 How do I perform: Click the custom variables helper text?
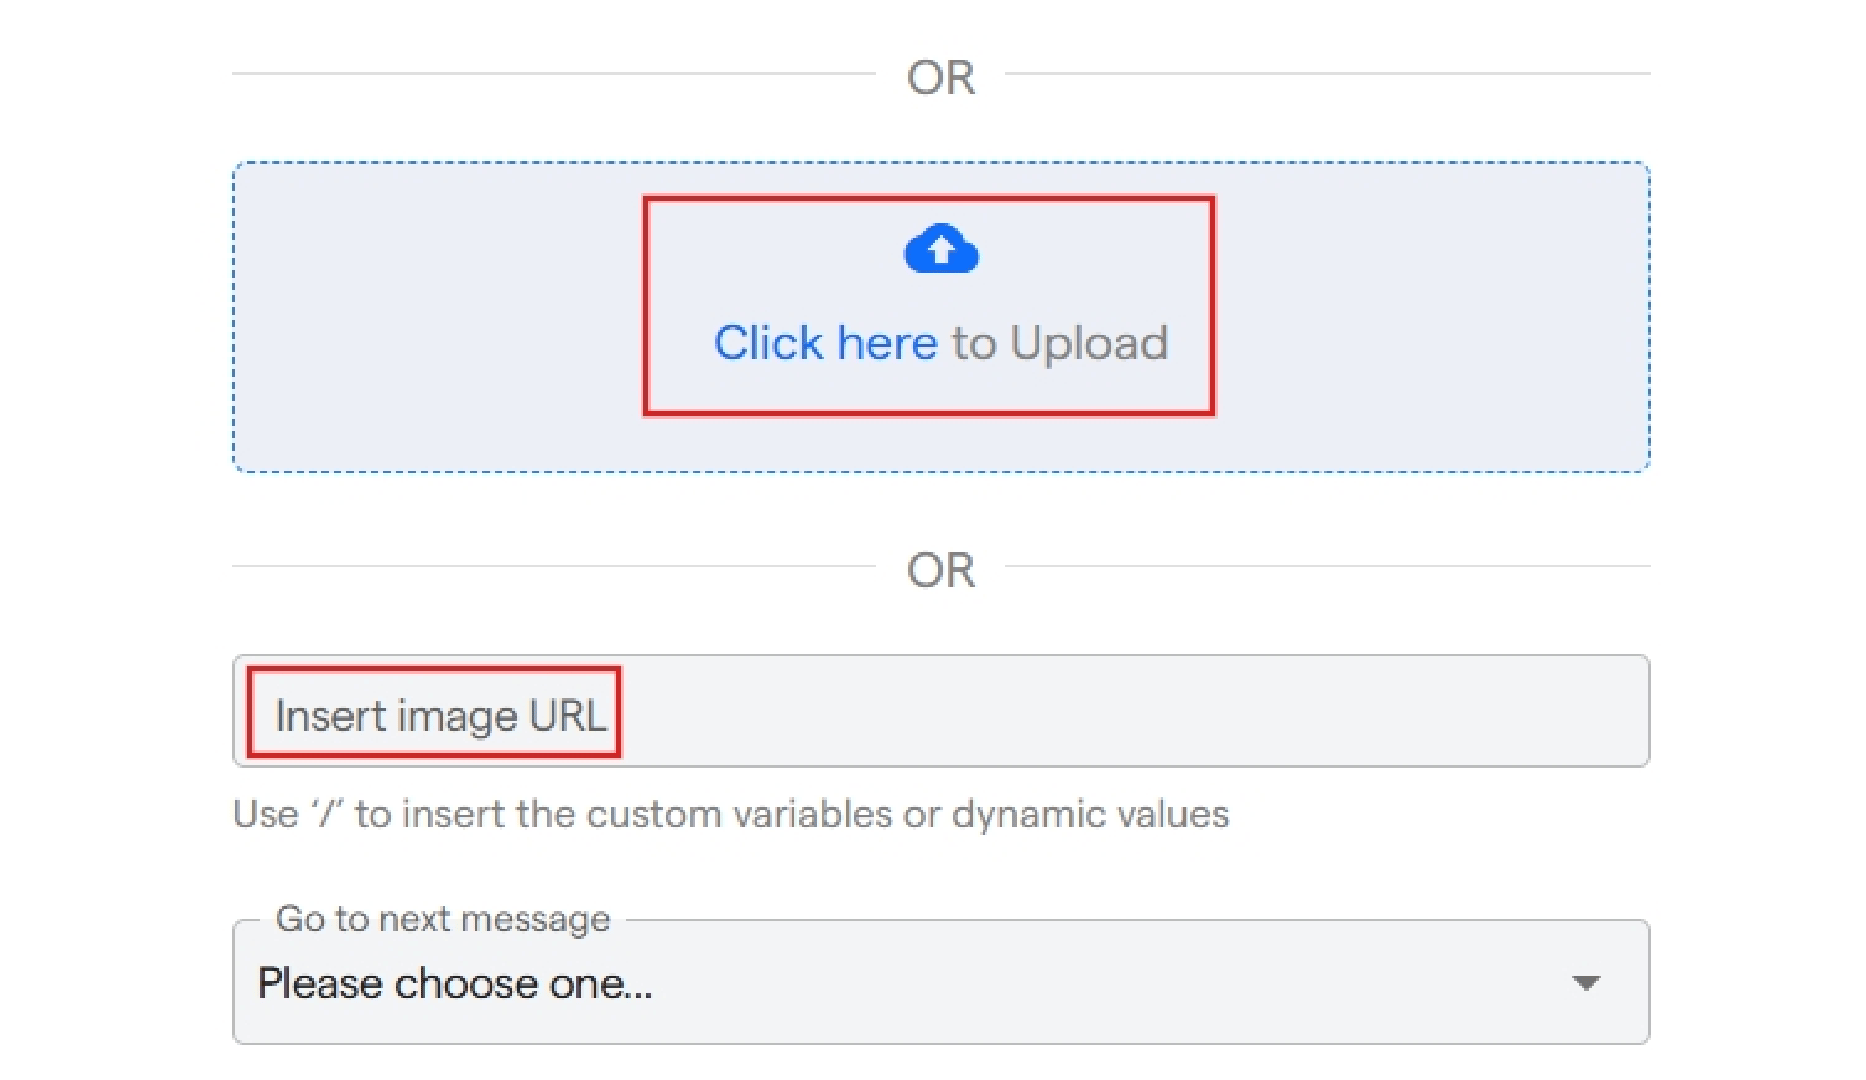tap(731, 814)
